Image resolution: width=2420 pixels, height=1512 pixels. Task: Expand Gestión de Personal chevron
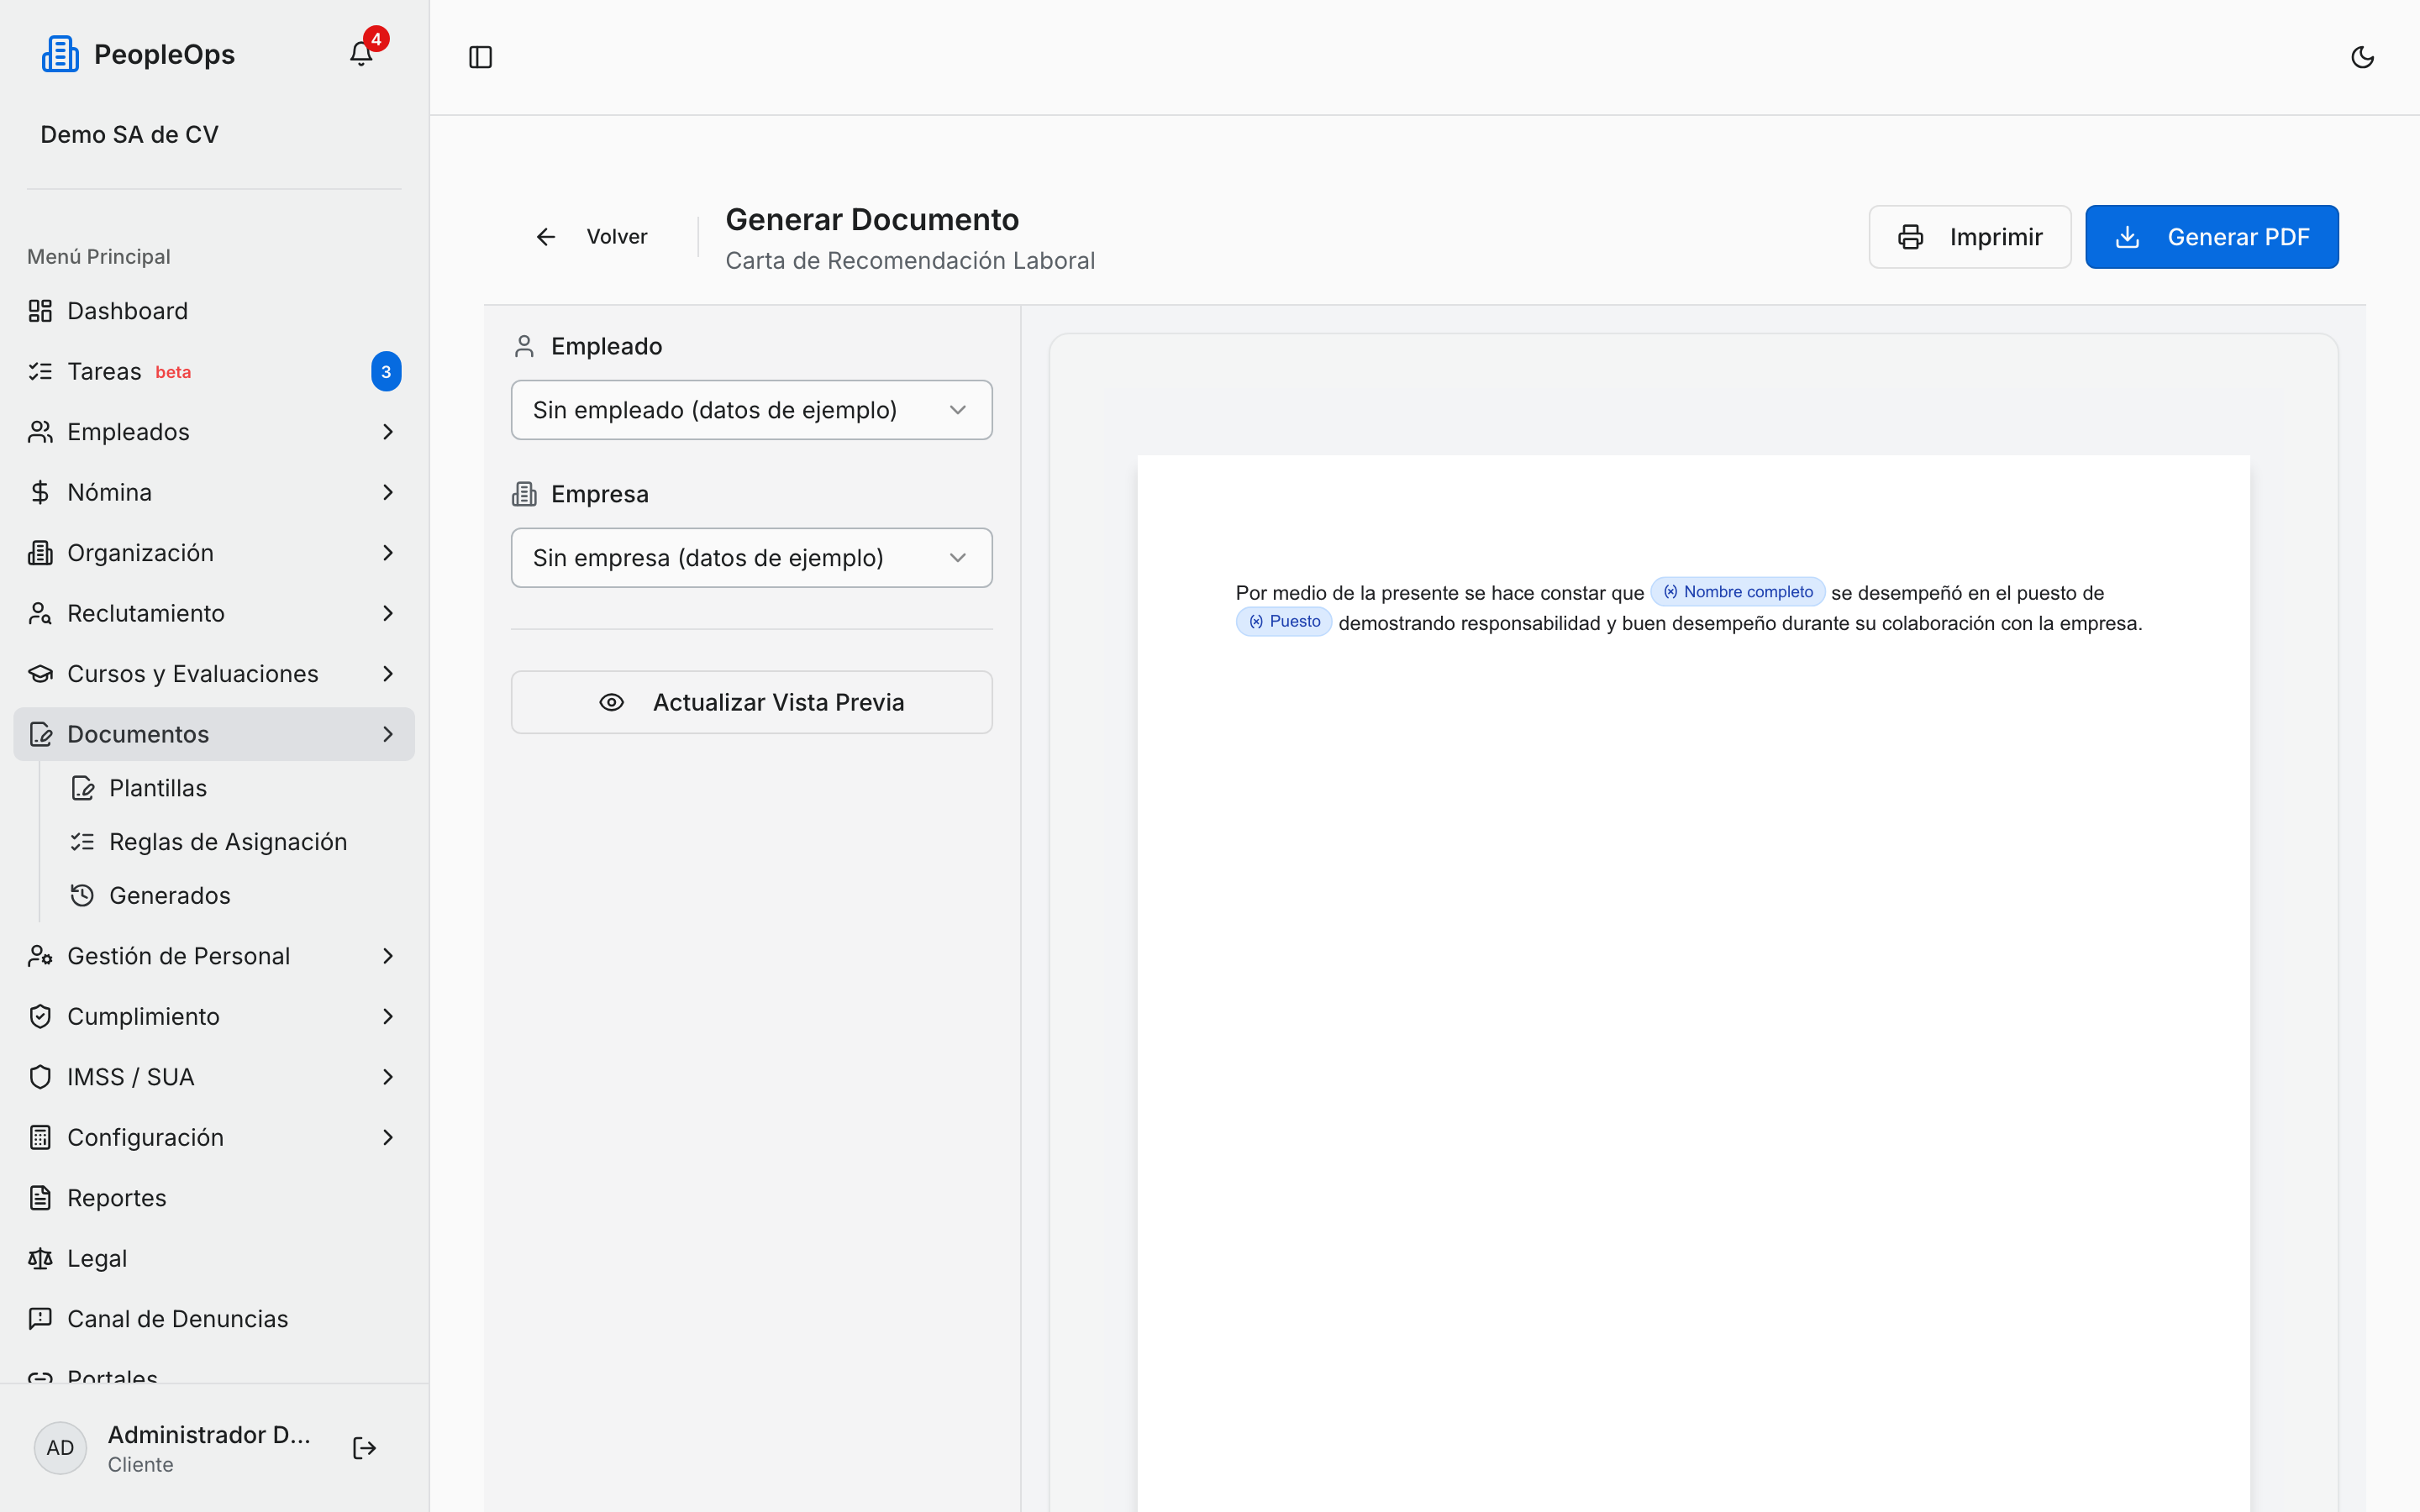point(388,956)
